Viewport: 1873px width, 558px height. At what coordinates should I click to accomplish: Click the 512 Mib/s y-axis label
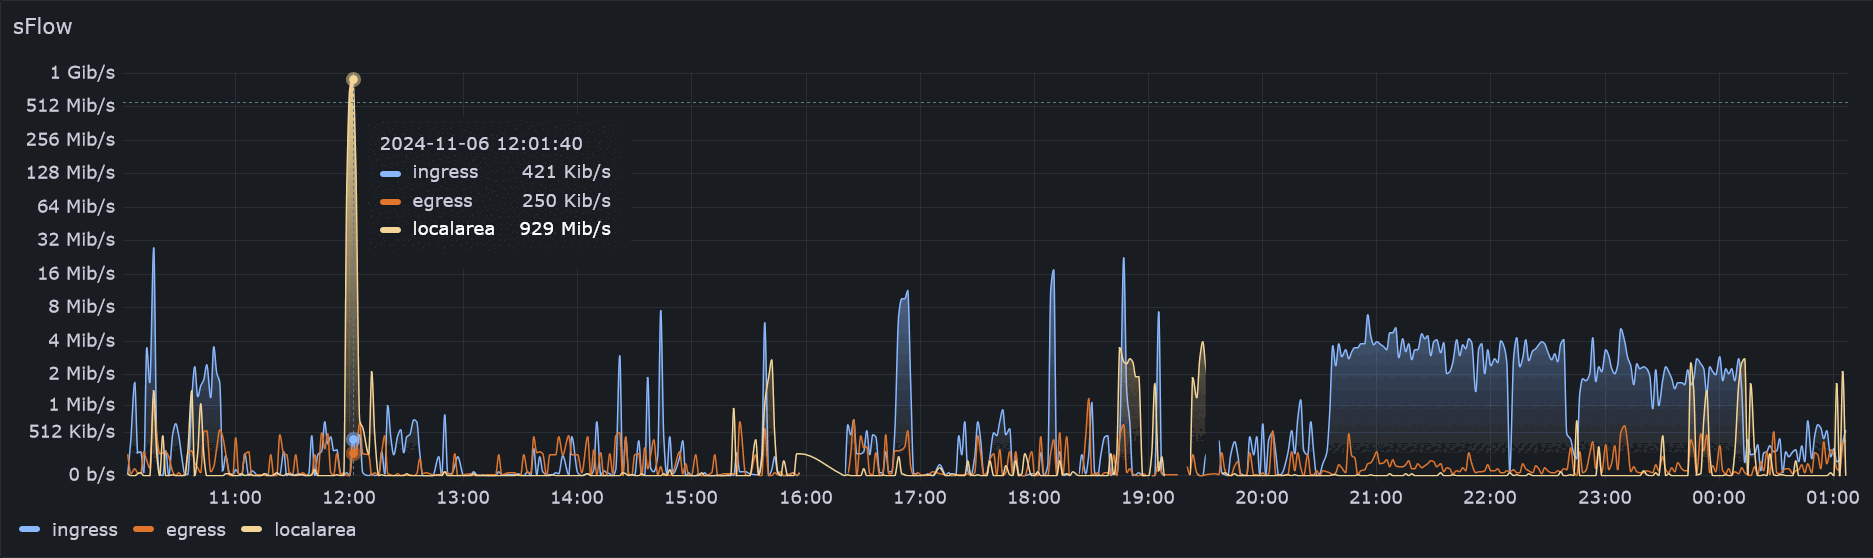[70, 106]
